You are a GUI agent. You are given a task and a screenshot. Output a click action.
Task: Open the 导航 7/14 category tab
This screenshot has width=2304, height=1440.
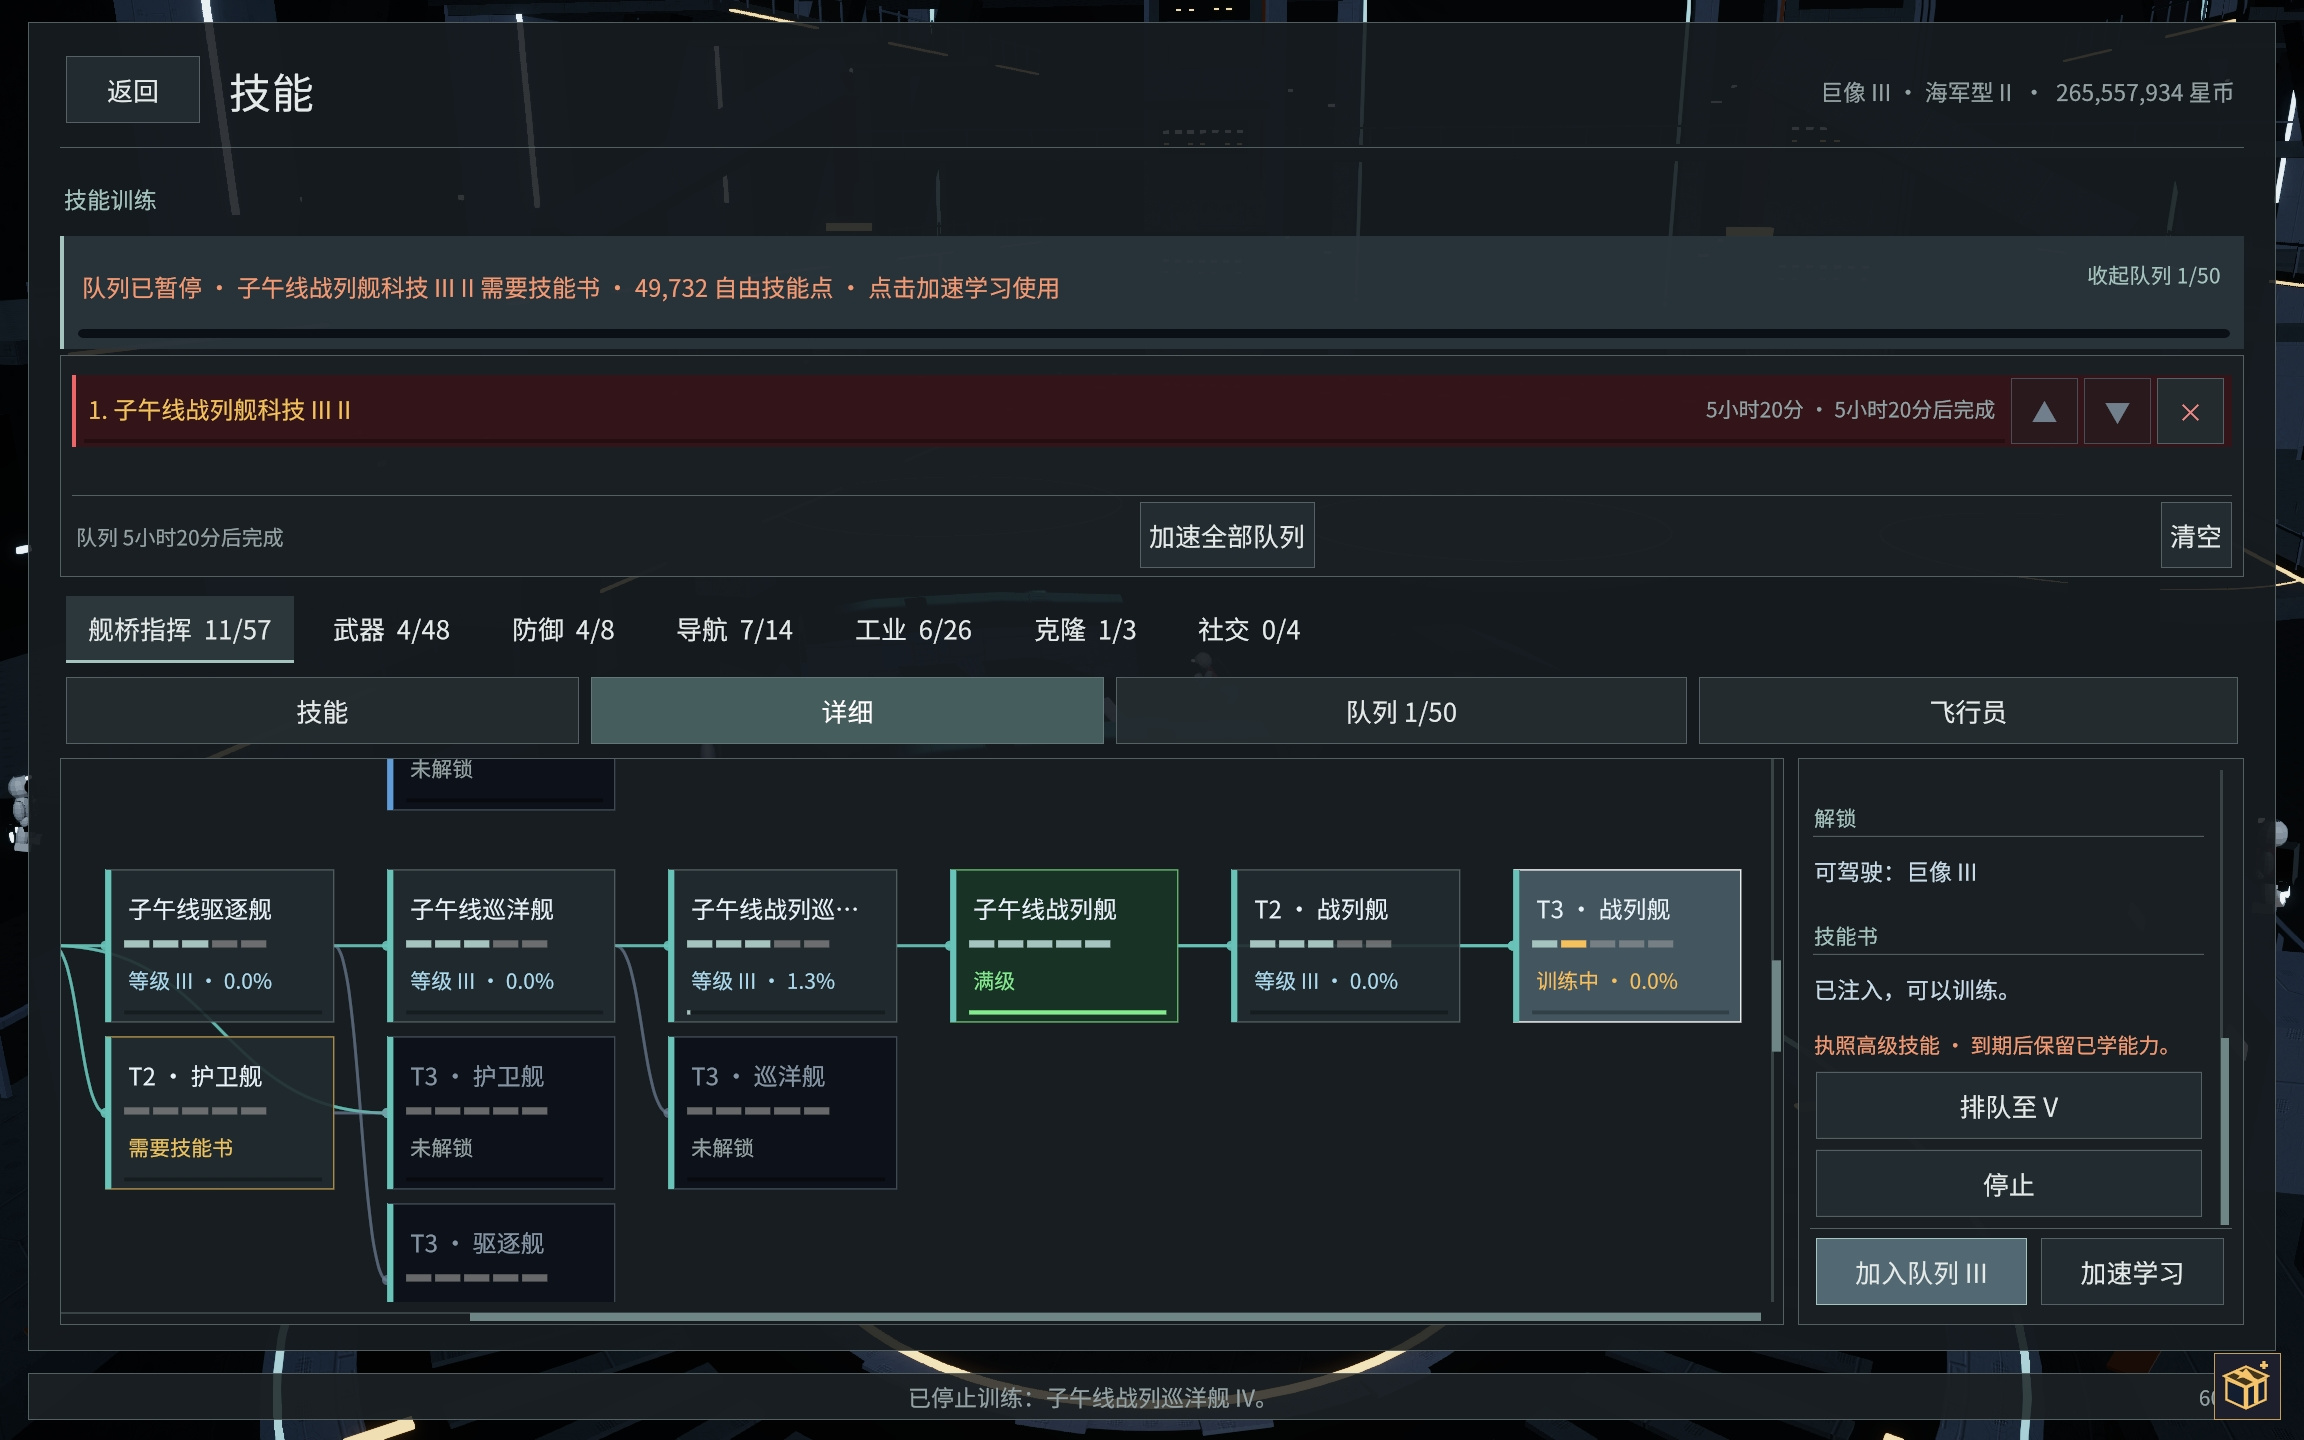[734, 629]
